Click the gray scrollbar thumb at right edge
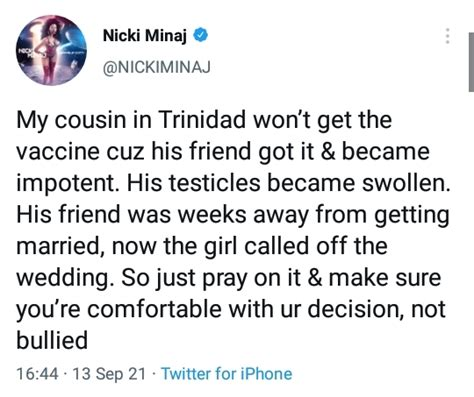The image size is (474, 397). [471, 62]
